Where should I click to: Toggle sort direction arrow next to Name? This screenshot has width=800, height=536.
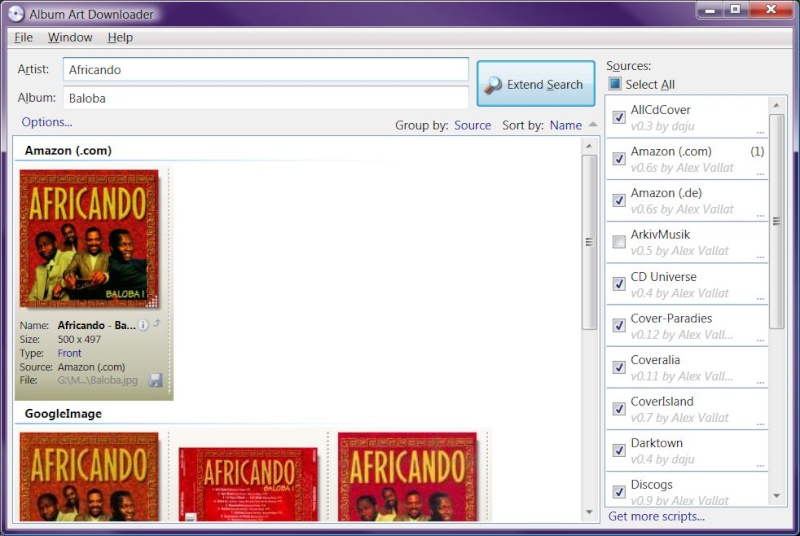(593, 124)
